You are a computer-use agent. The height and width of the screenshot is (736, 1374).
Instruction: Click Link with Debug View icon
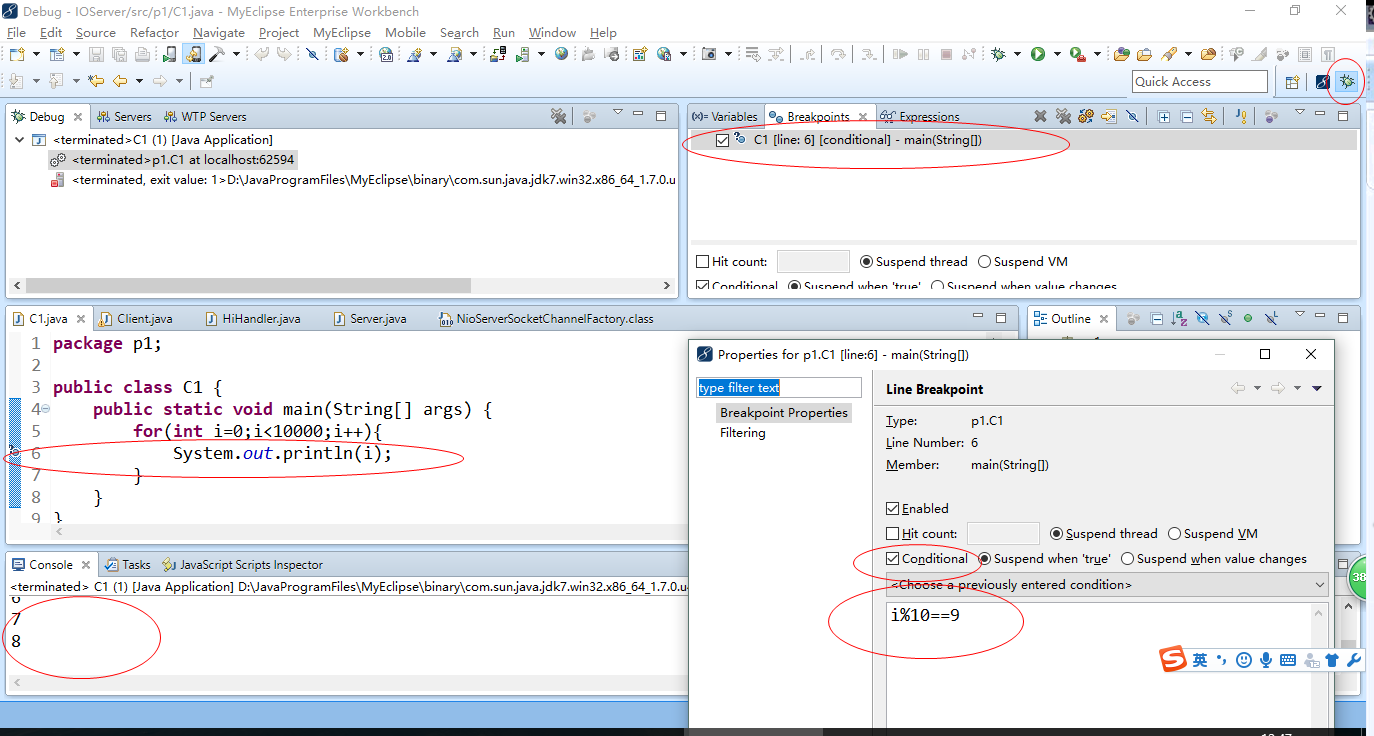pos(1209,117)
